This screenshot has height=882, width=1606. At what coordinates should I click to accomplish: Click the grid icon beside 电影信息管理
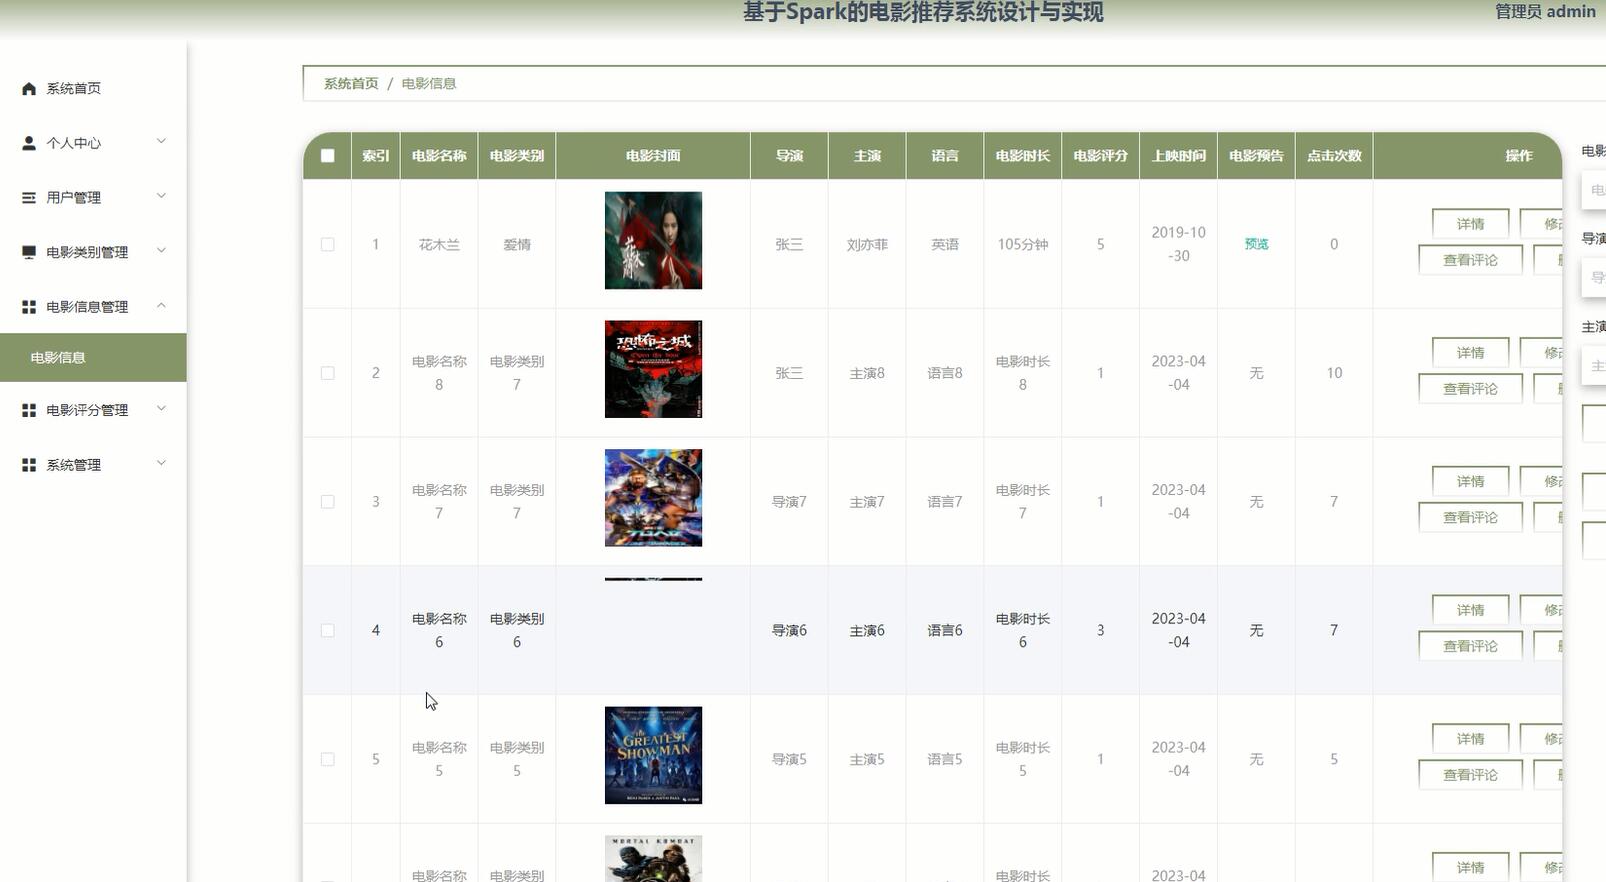29,307
